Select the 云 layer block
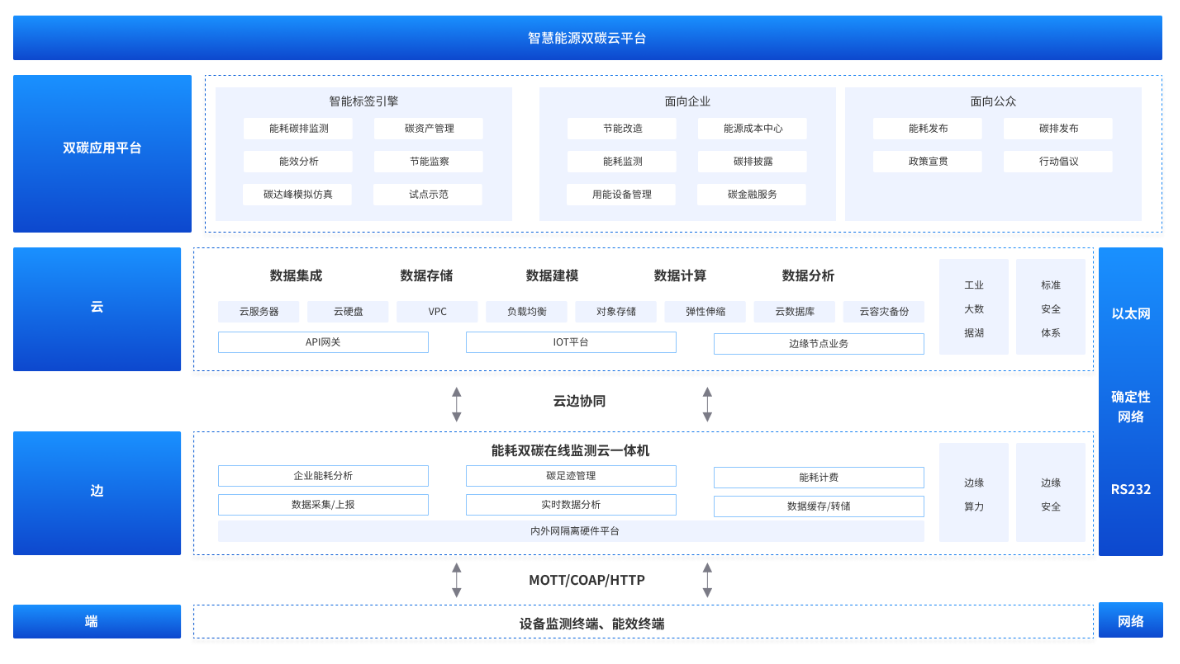Image resolution: width=1180 pixels, height=664 pixels. 97,309
